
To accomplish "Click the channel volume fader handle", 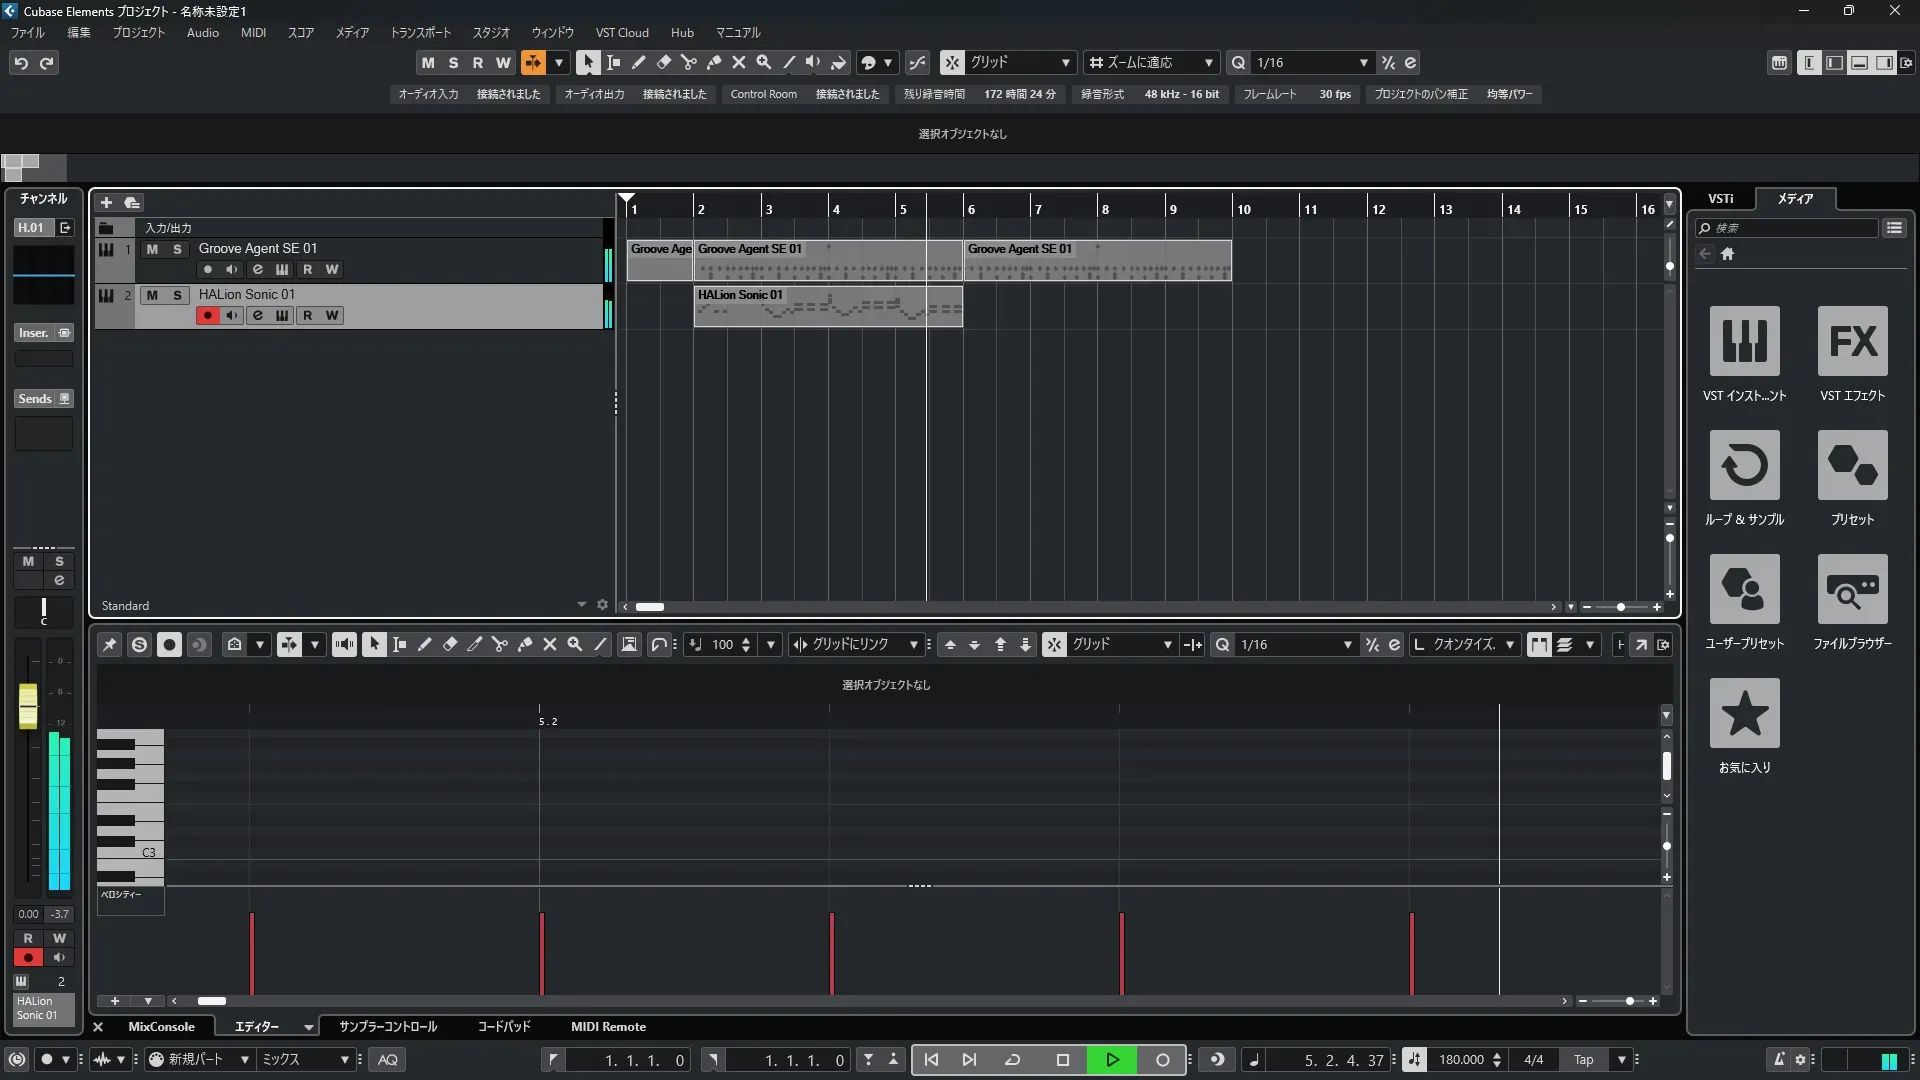I will 28,705.
